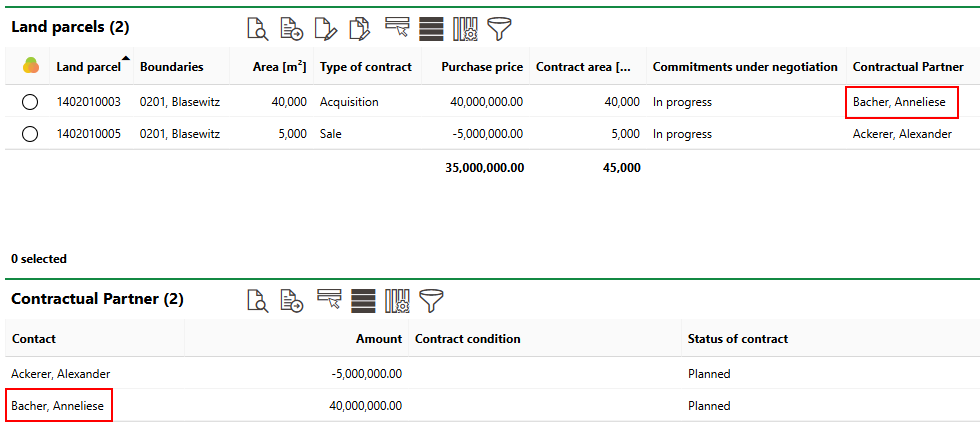Select the Sale contract type cell
The height and width of the screenshot is (431, 980).
[331, 134]
